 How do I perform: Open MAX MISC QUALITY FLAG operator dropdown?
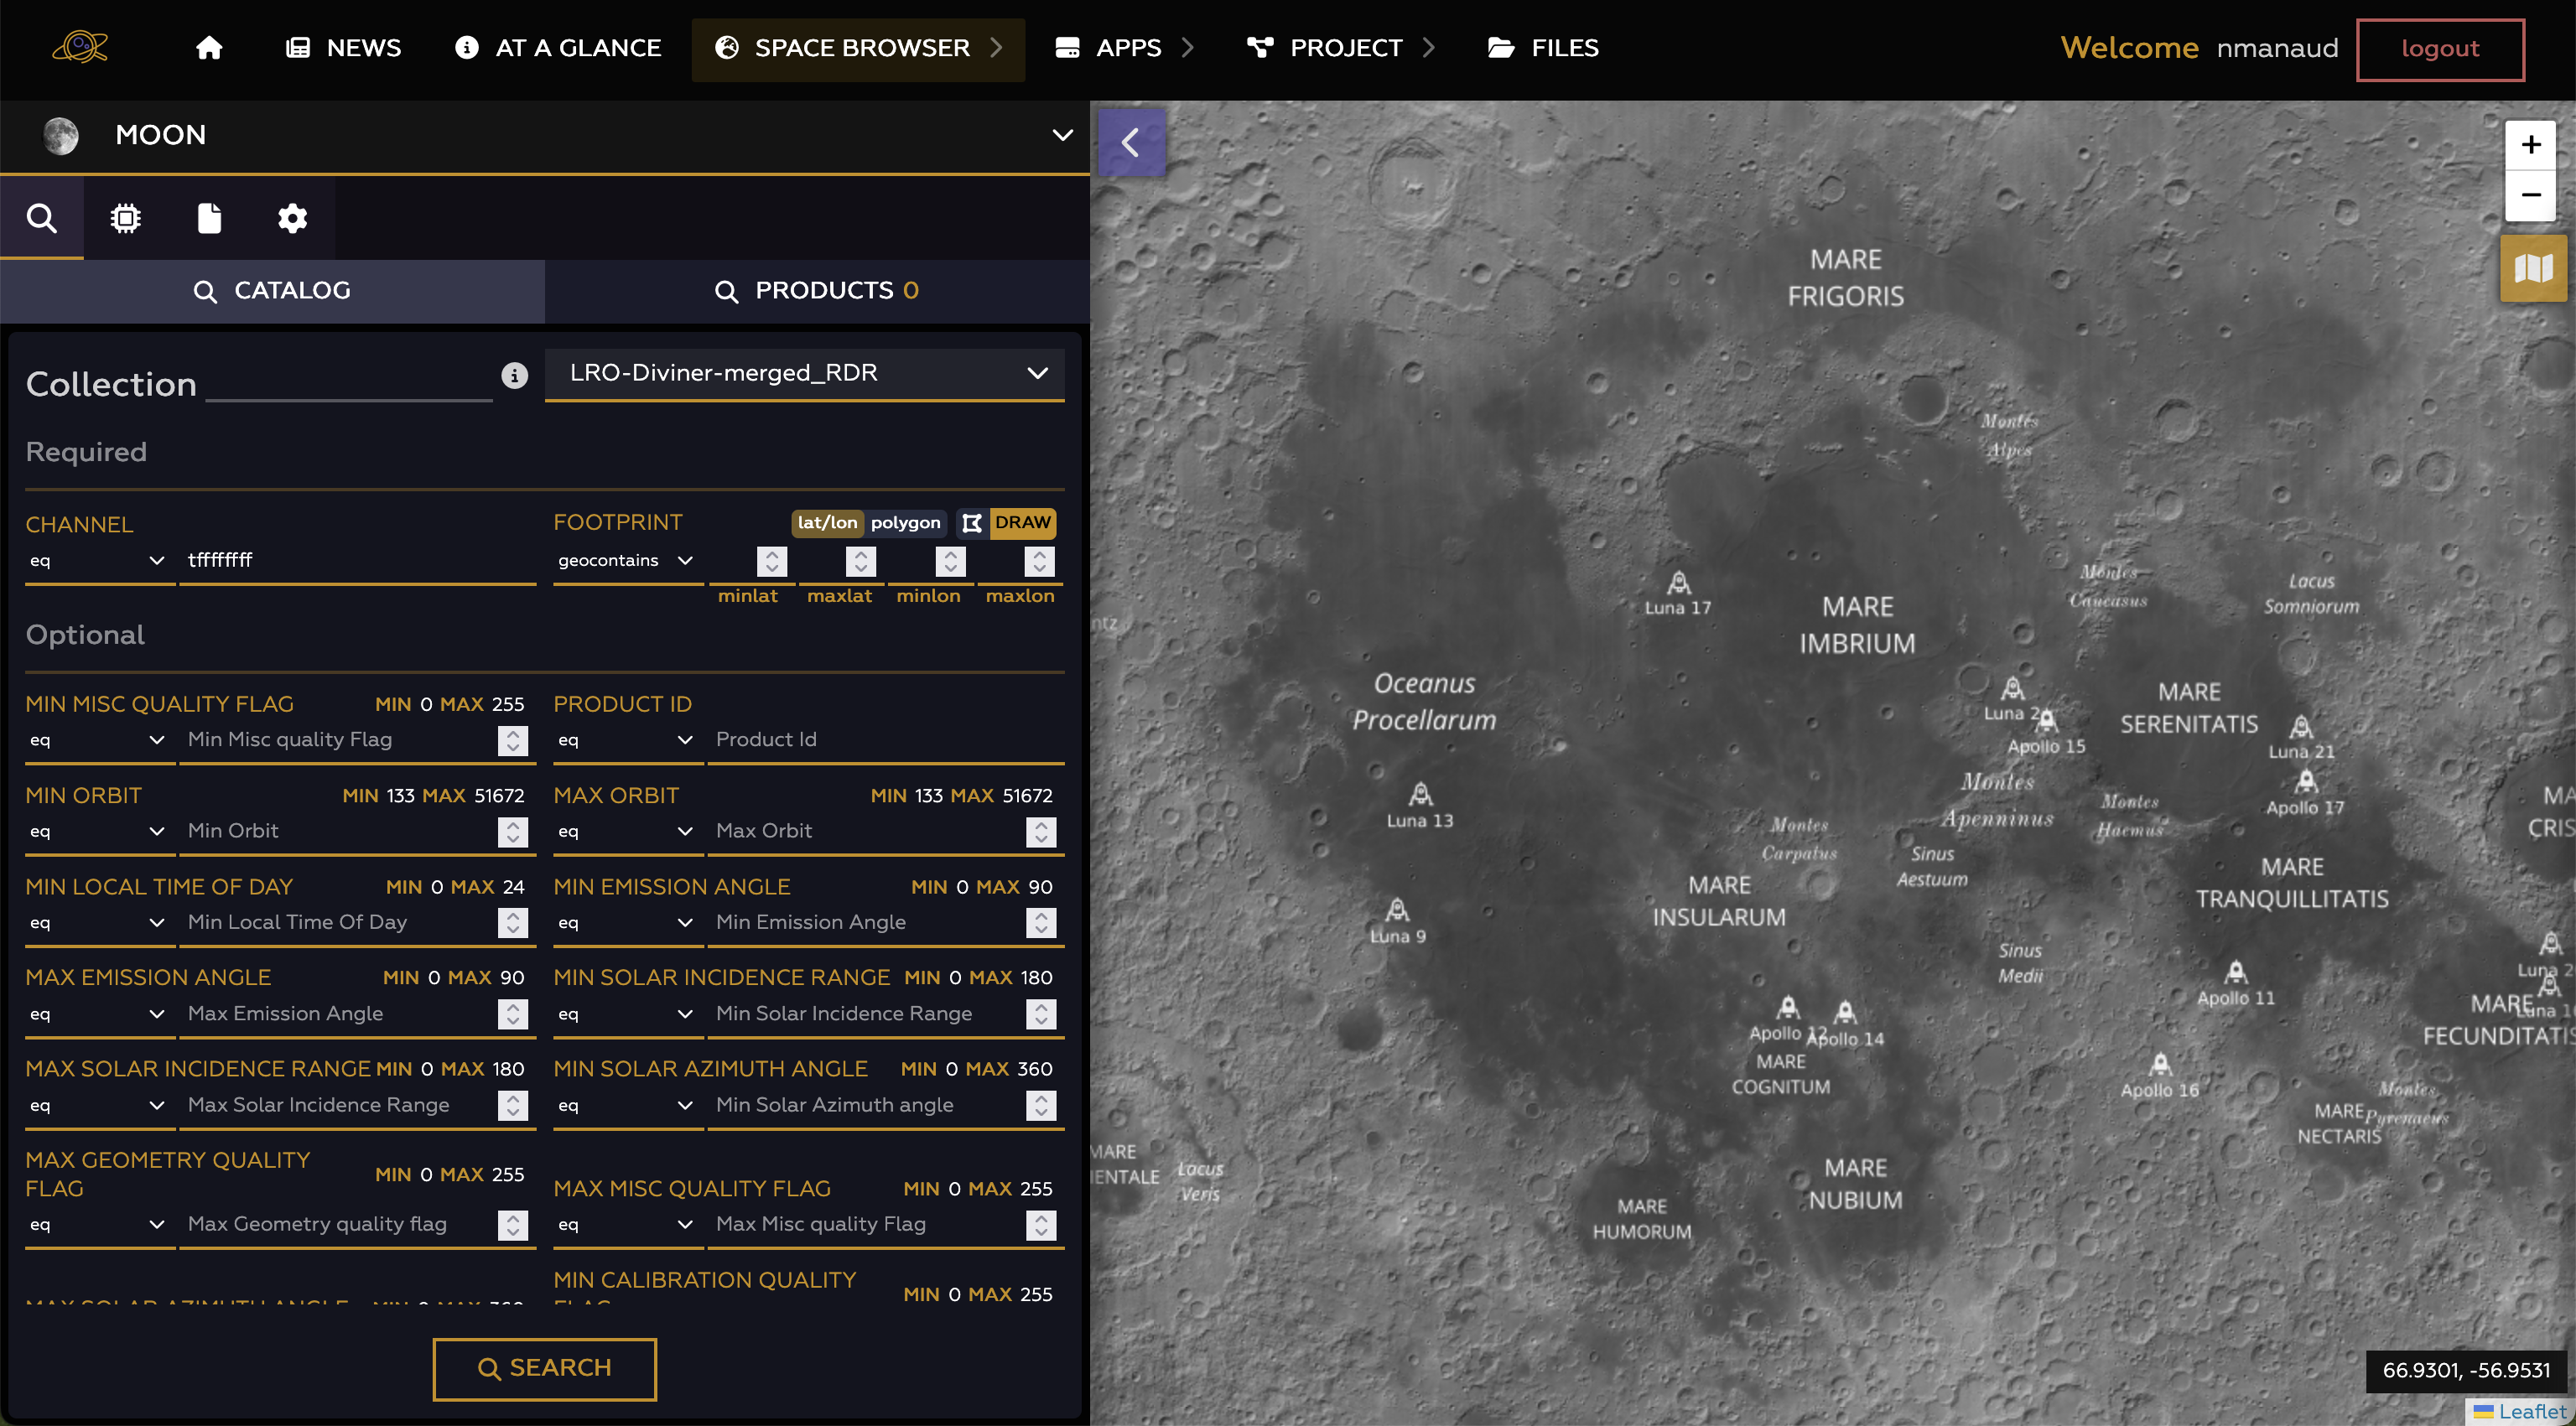[x=626, y=1224]
